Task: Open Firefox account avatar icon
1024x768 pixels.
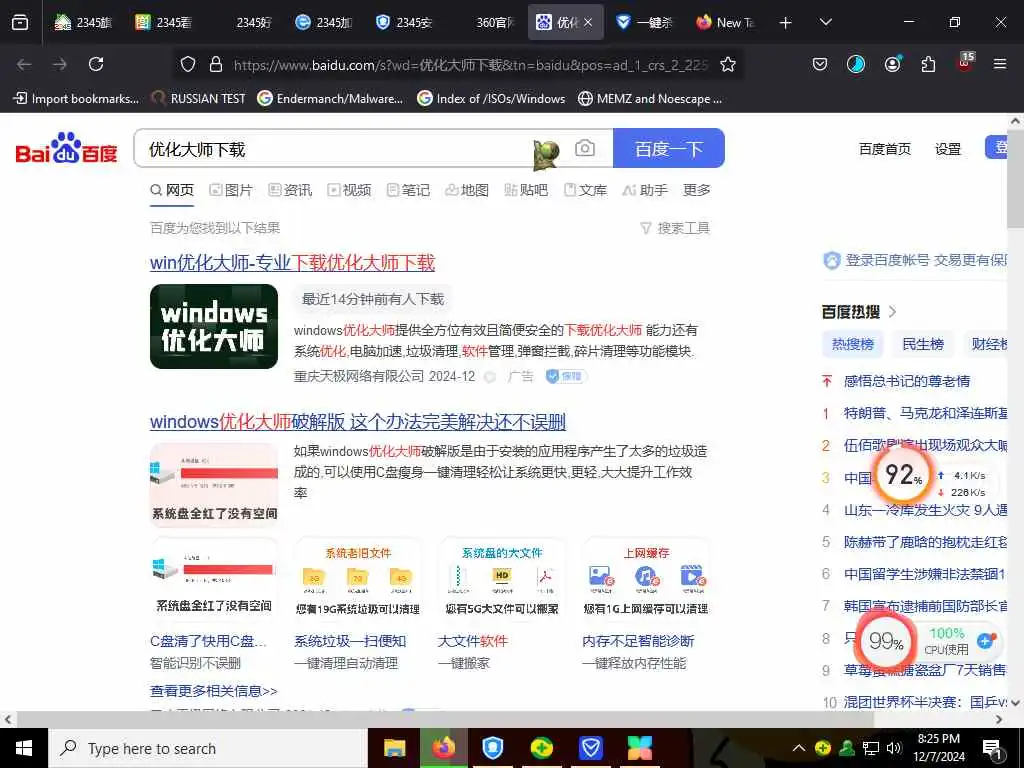Action: 892,64
